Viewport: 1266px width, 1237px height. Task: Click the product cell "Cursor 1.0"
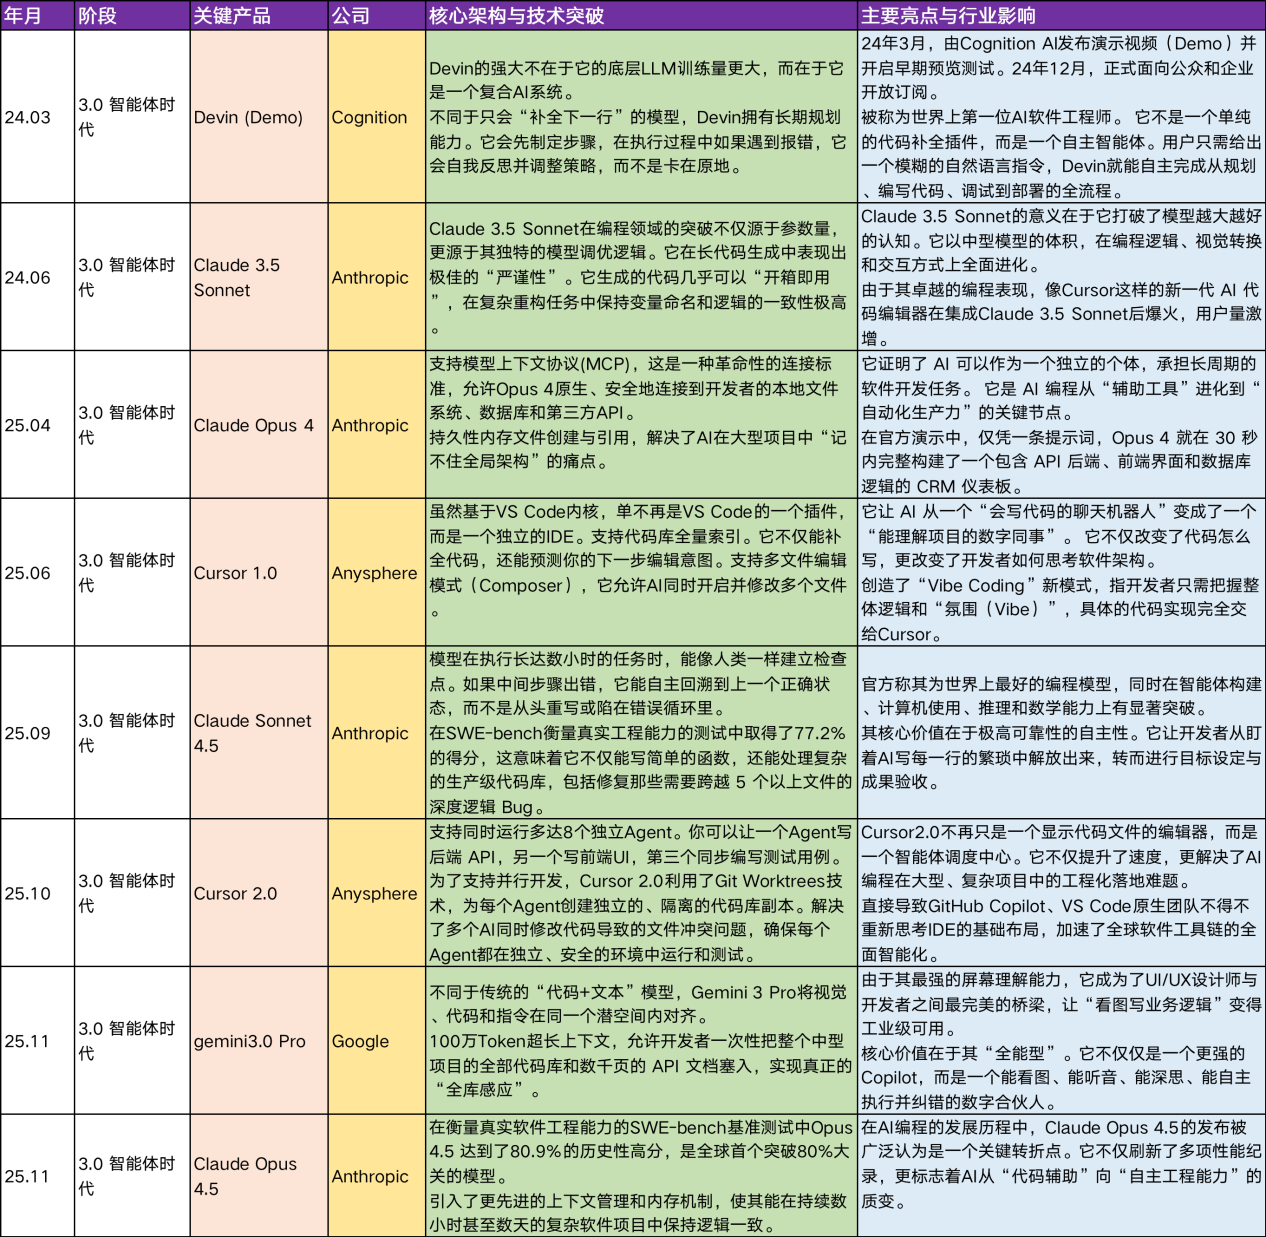259,573
